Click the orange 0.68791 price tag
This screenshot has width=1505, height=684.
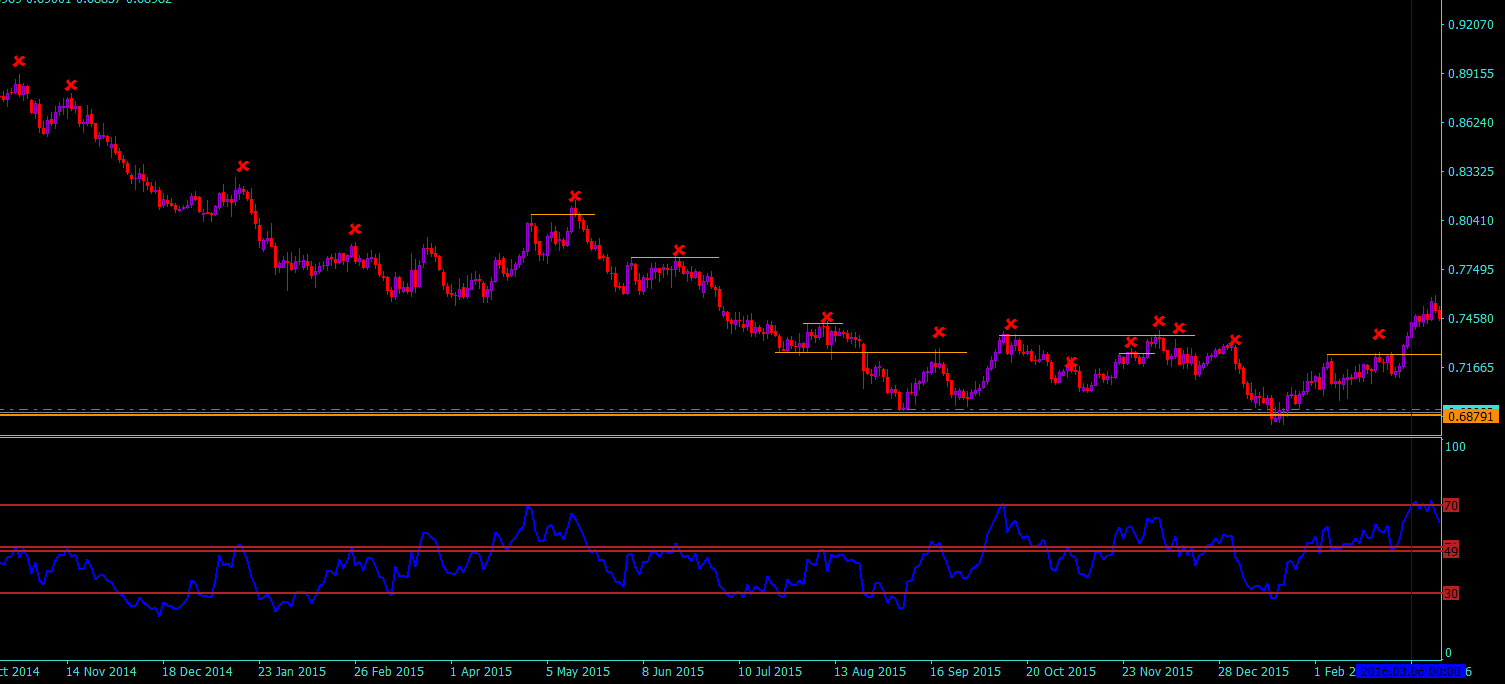[x=1470, y=416]
